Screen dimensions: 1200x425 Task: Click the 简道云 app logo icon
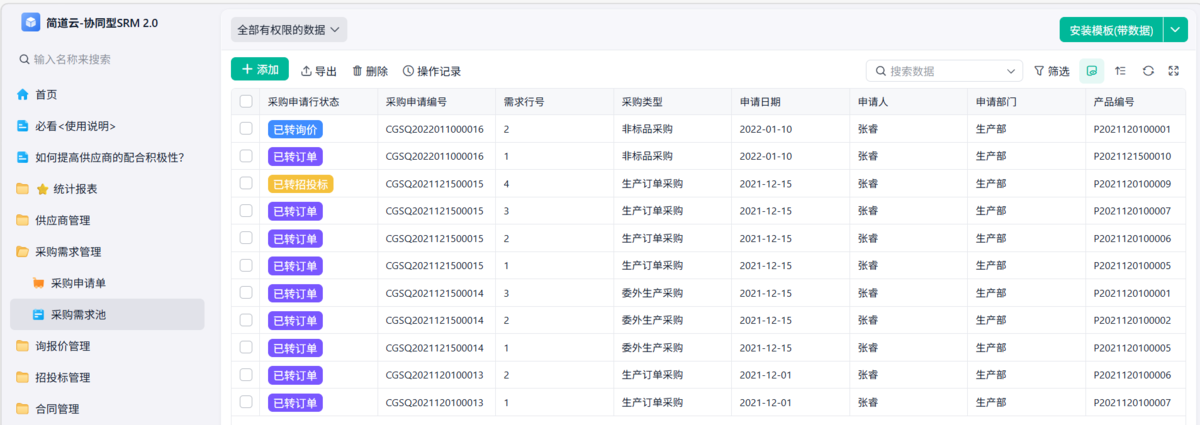(x=31, y=22)
